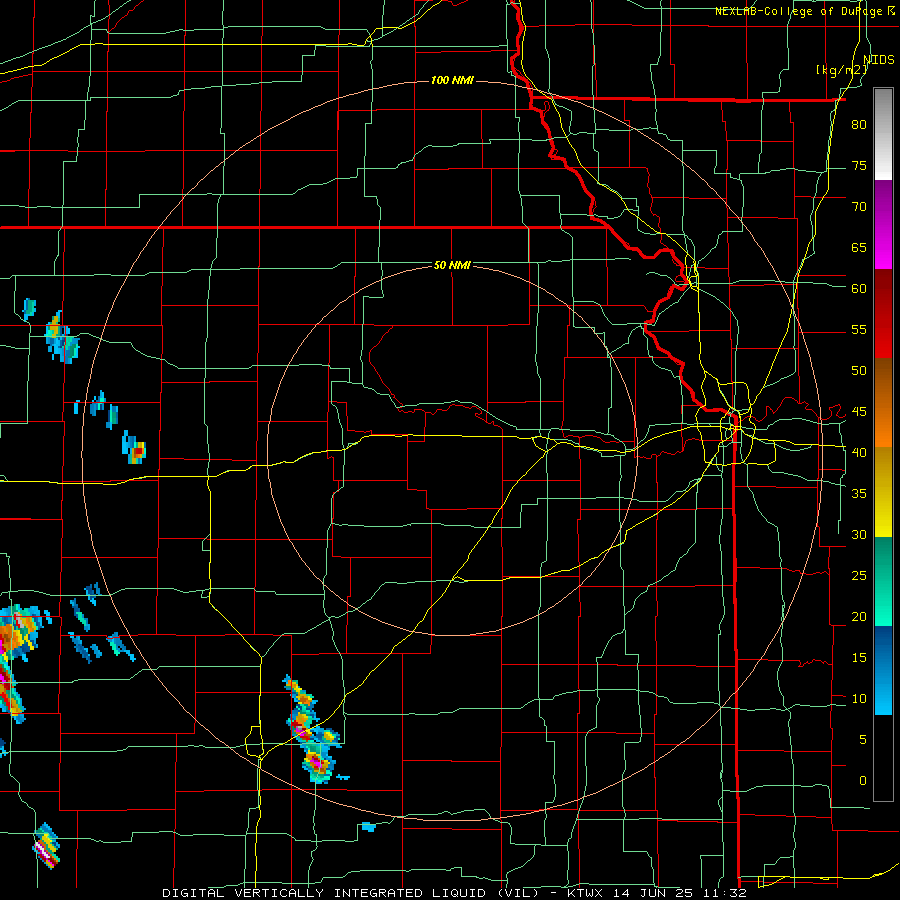
Task: Click the 55 value on the scale
Action: (859, 330)
